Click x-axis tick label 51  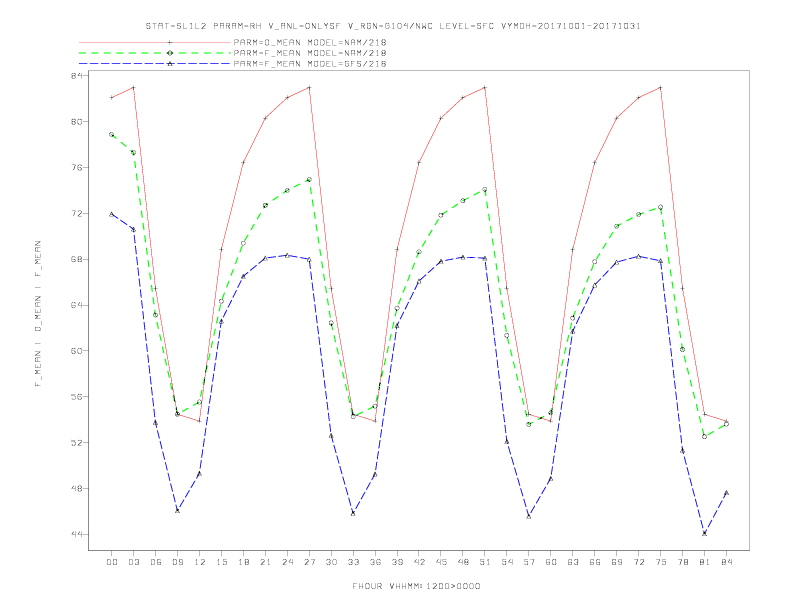[x=485, y=562]
